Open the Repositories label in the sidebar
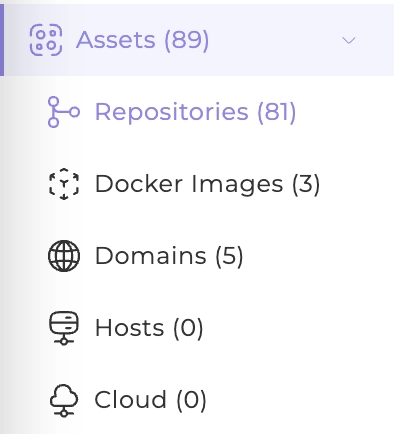This screenshot has height=434, width=398. (x=172, y=112)
